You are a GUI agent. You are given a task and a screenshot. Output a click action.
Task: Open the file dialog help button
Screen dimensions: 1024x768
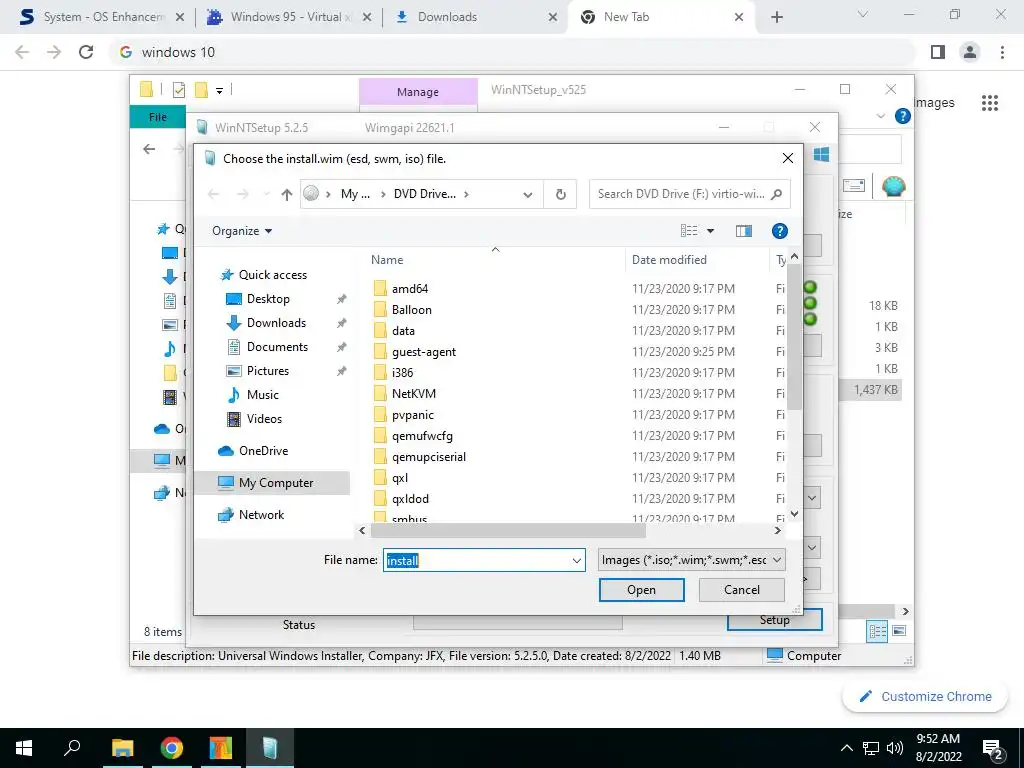779,231
